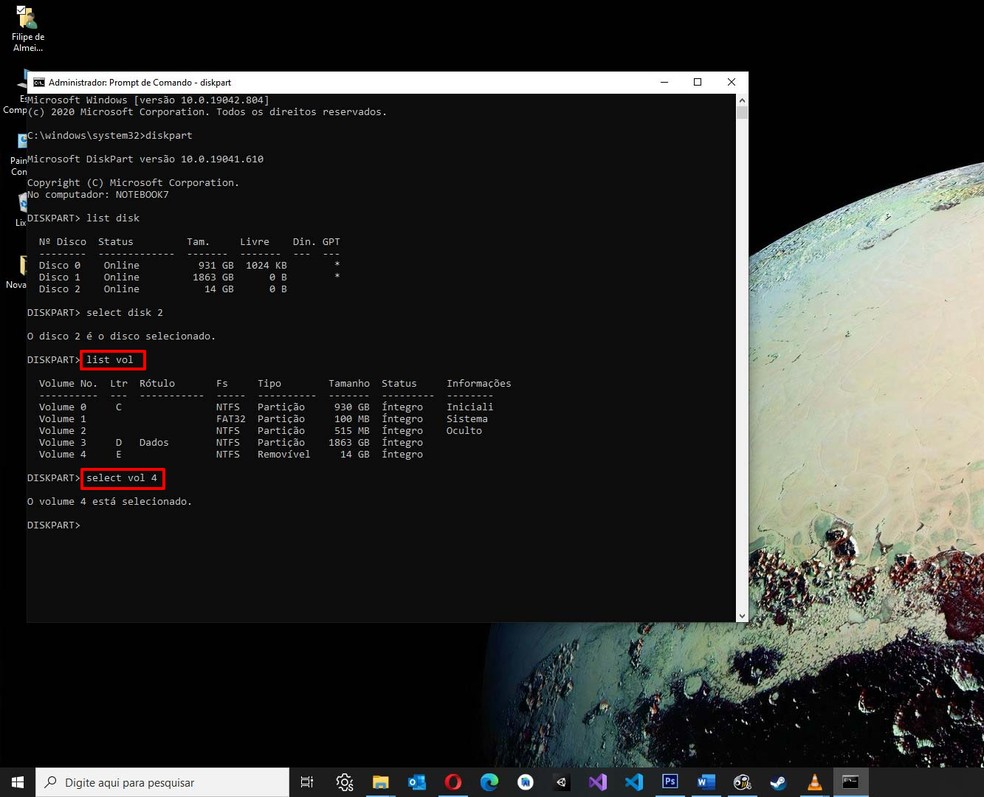
Task: Click the 'list disk' command text
Action: pyautogui.click(x=113, y=218)
